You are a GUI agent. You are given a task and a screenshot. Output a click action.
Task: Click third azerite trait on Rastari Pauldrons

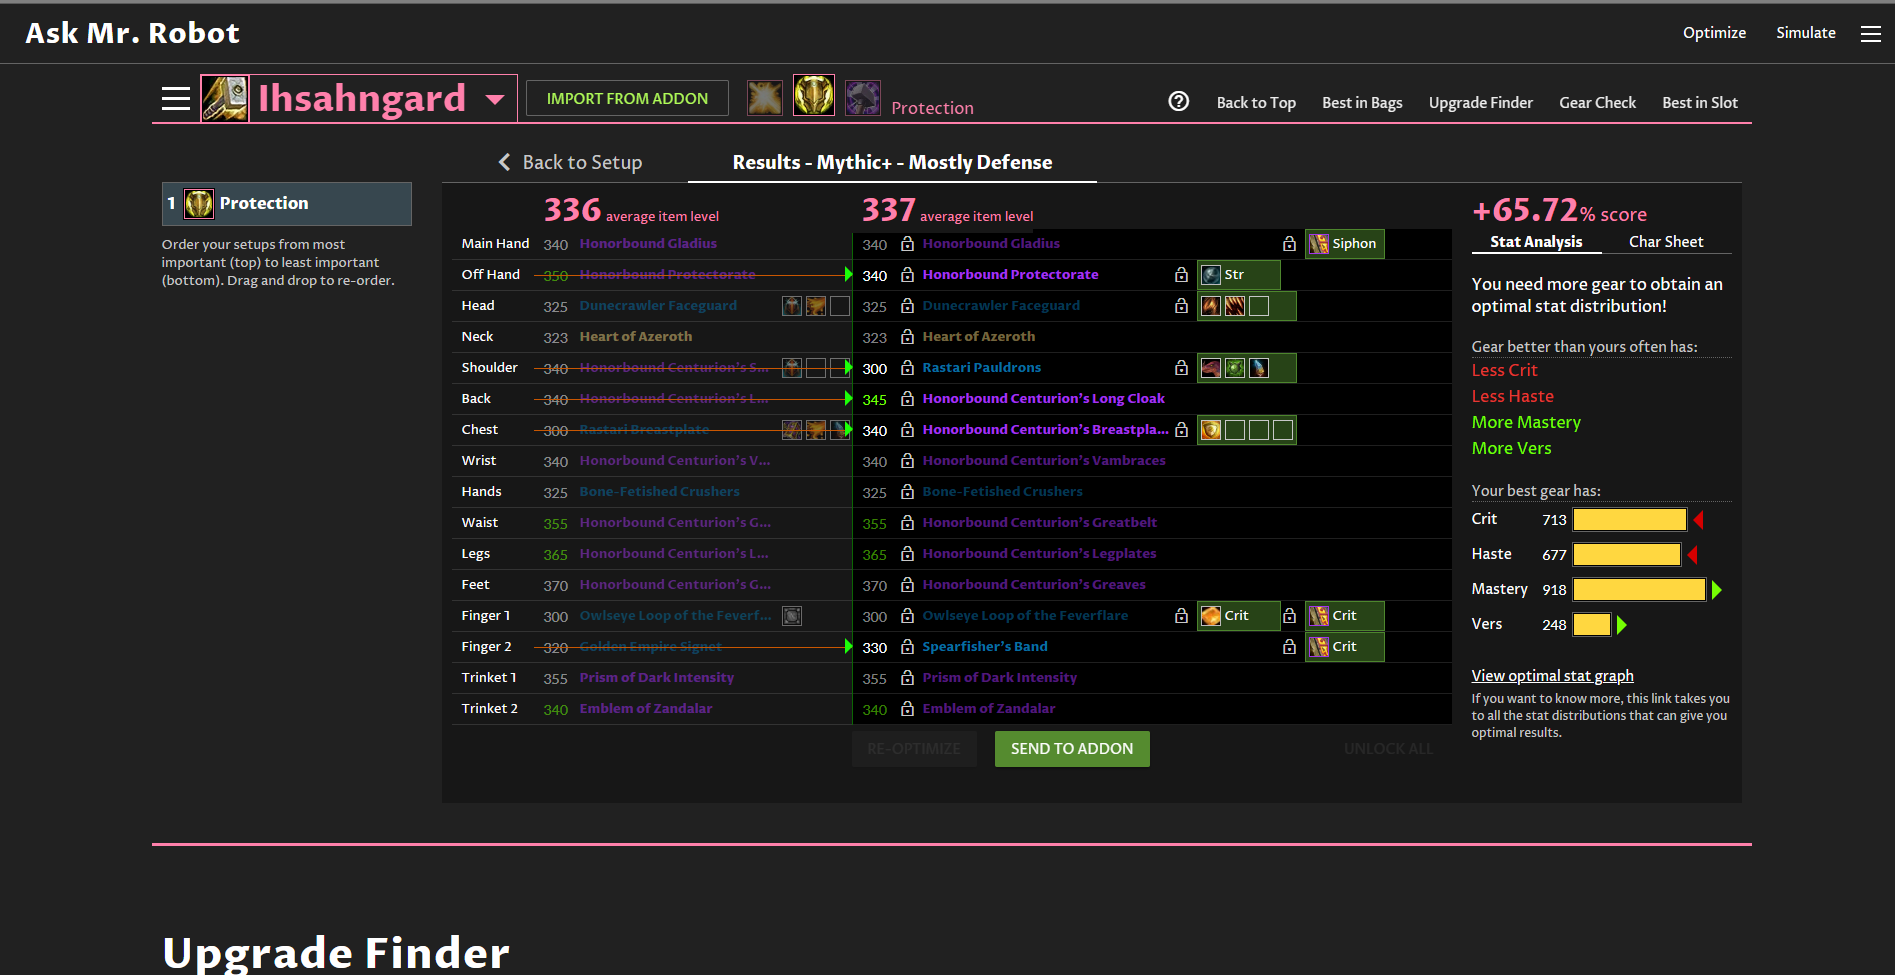coord(1259,368)
